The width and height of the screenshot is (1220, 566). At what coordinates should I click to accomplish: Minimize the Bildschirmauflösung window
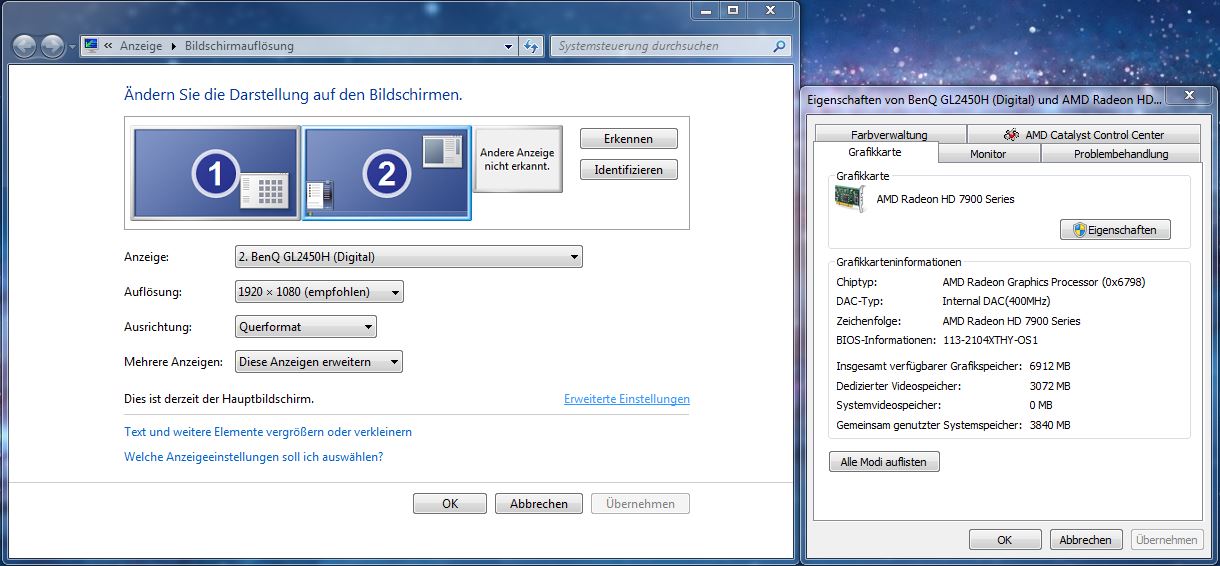pos(706,9)
